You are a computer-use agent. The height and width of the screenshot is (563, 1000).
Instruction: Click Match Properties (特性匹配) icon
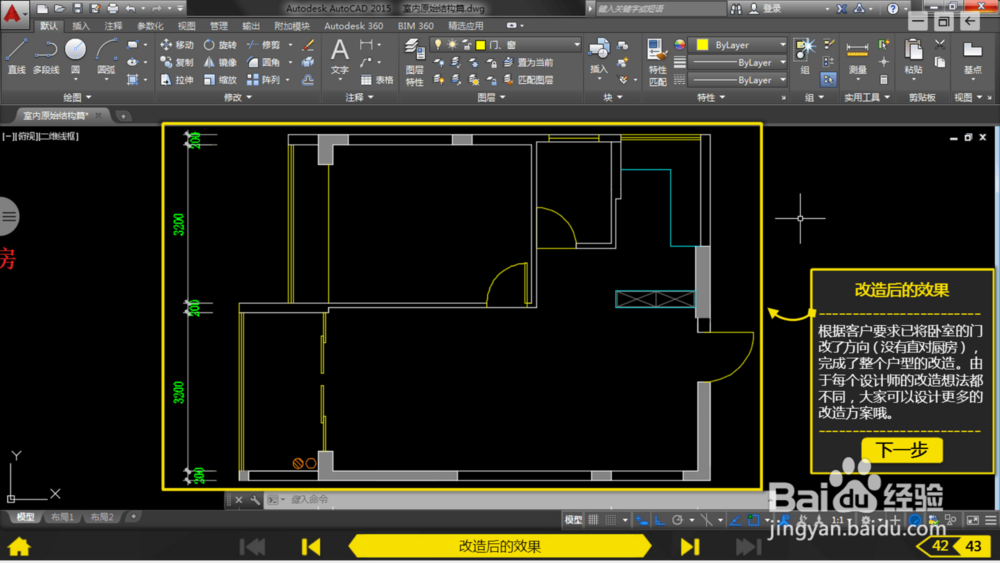coord(657,62)
